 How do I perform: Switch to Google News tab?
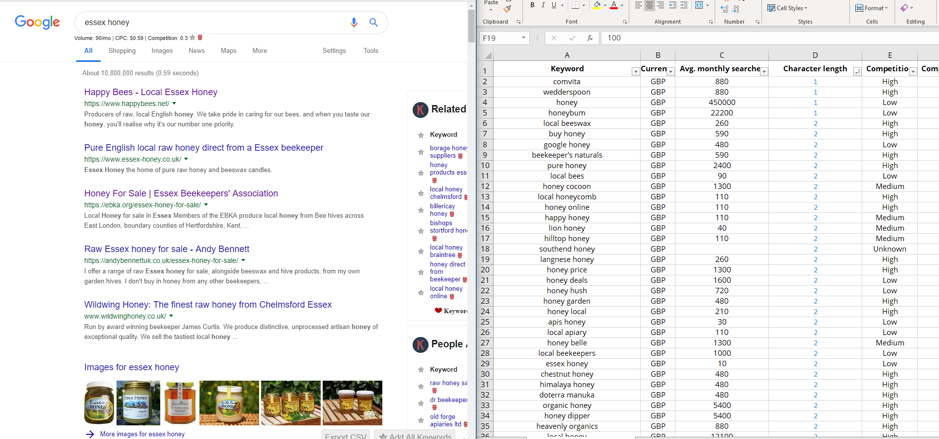(x=196, y=51)
